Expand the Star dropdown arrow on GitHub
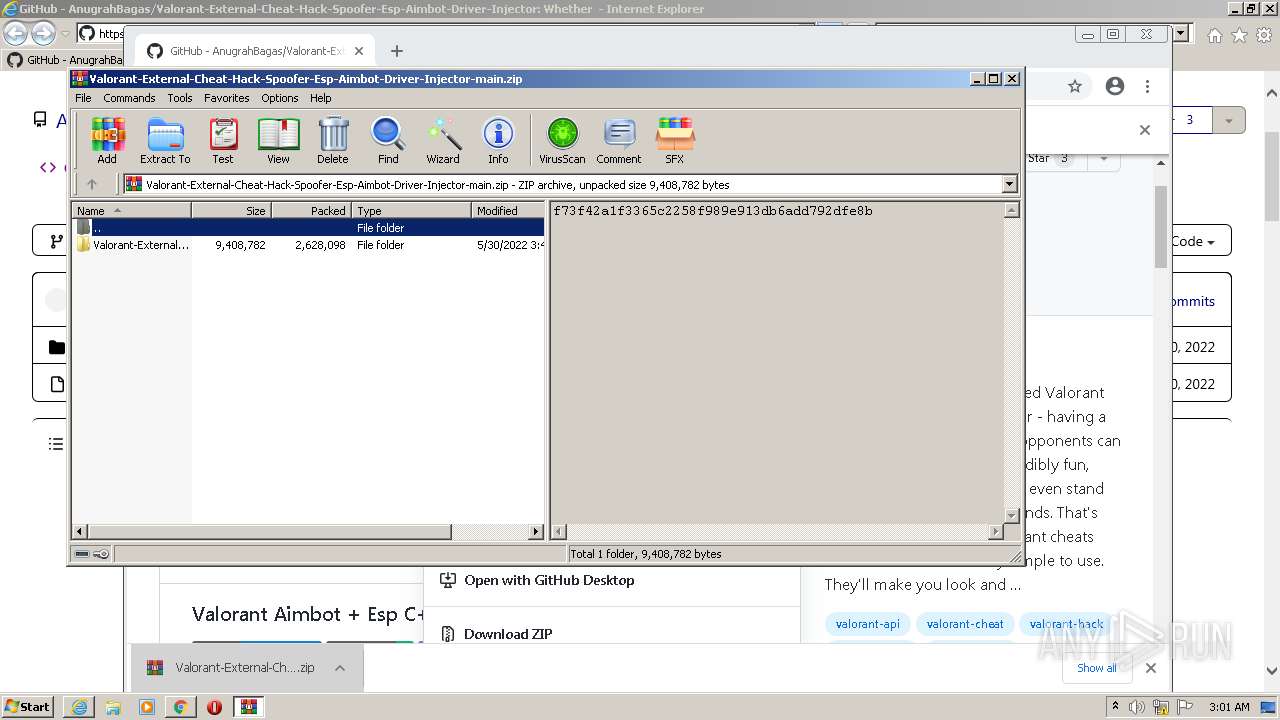 (x=1104, y=158)
